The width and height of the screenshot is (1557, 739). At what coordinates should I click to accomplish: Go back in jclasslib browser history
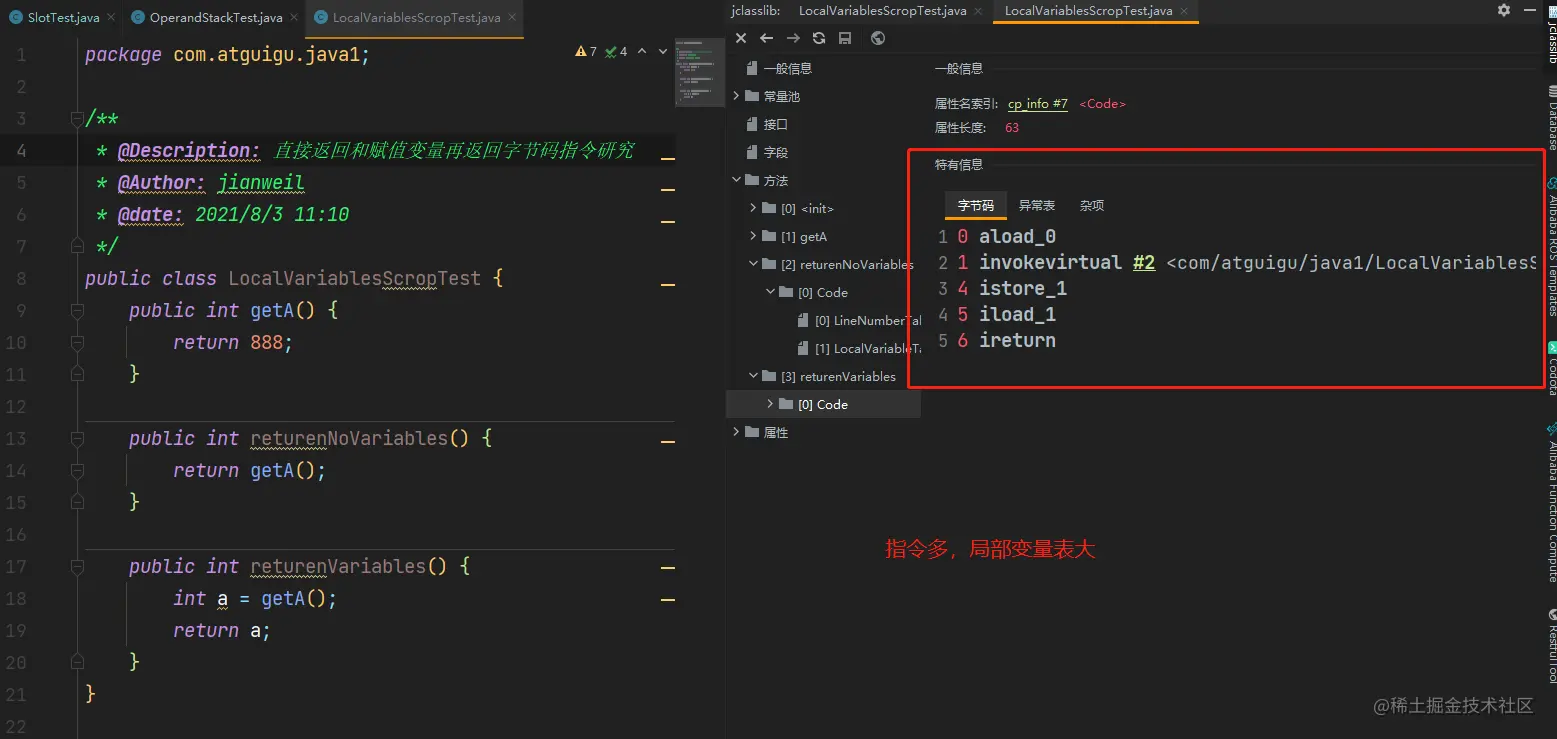(767, 38)
